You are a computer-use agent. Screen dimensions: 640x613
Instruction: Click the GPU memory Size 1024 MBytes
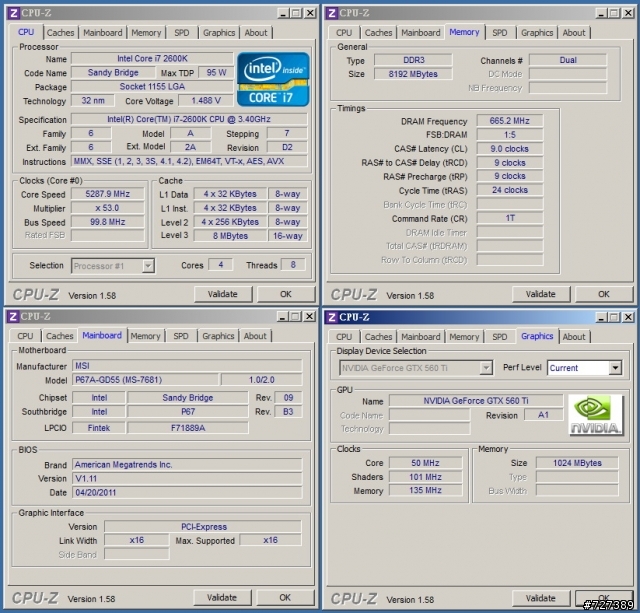(x=577, y=463)
